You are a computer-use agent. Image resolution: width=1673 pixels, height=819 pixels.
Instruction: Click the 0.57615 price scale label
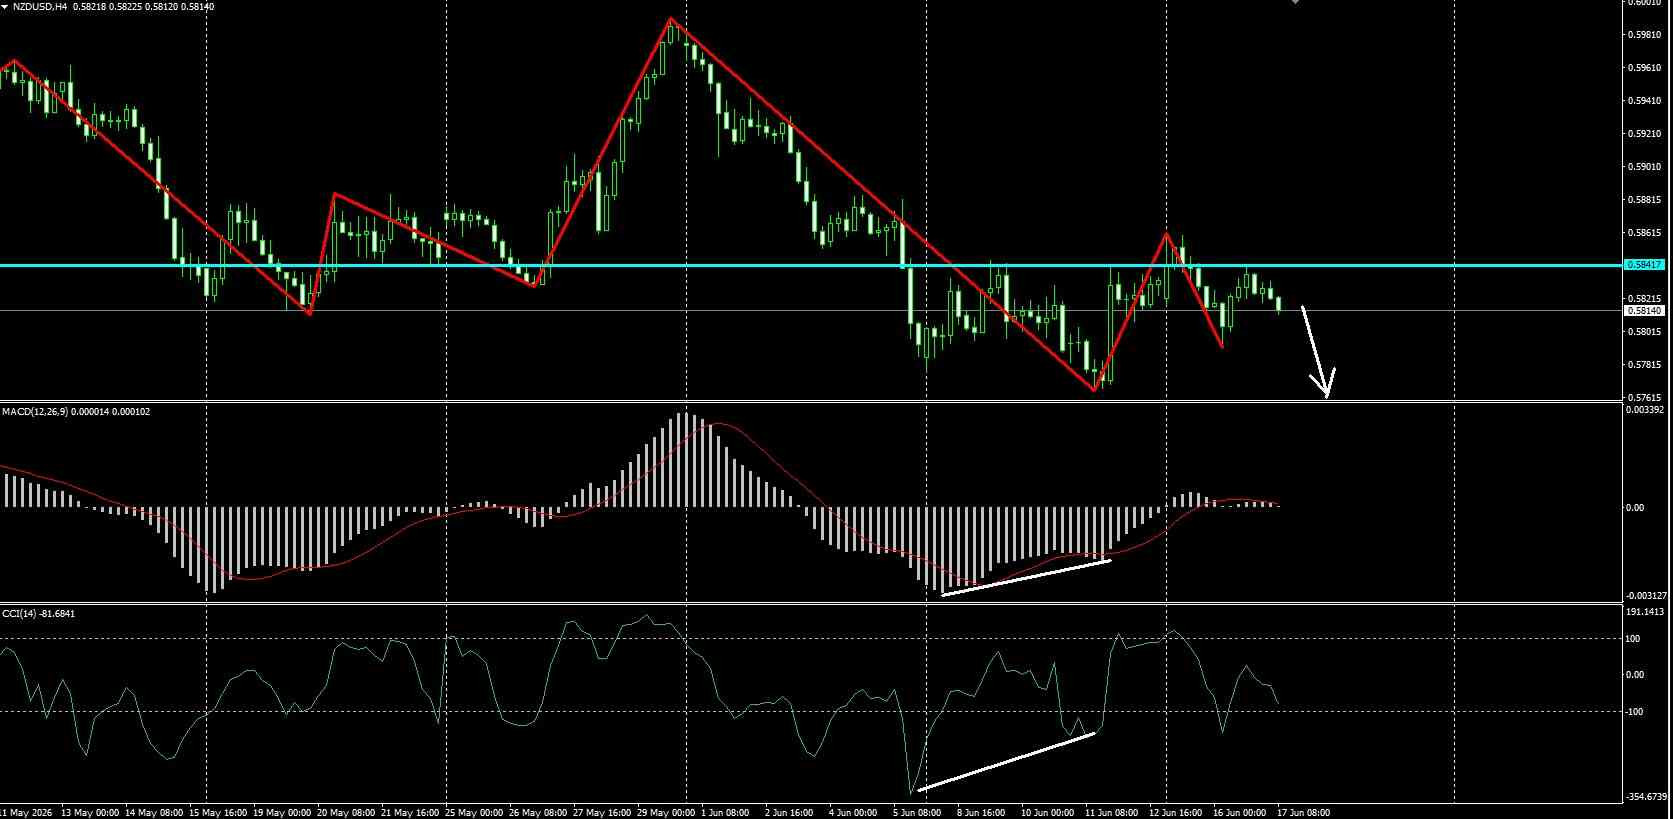(1645, 397)
